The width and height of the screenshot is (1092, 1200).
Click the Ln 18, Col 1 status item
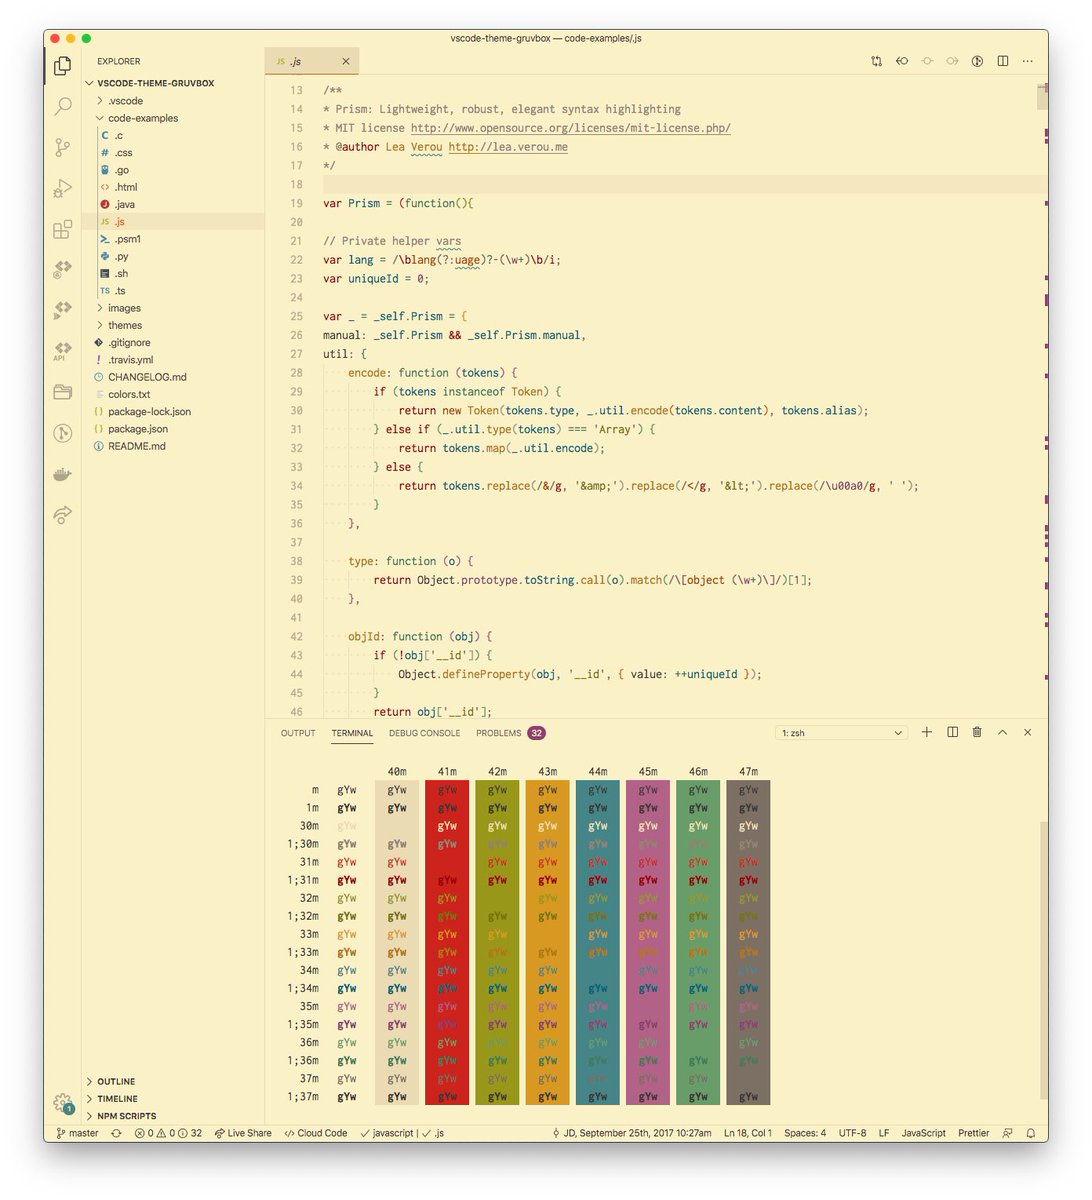747,1133
